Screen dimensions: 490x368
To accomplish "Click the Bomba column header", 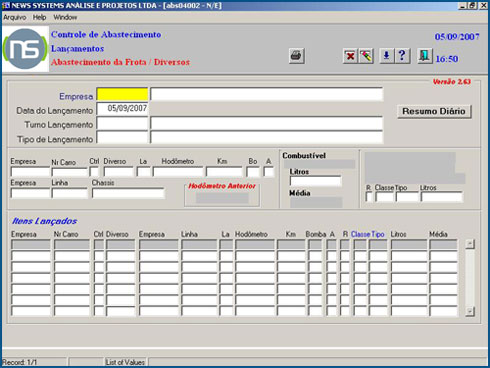I will 316,234.
